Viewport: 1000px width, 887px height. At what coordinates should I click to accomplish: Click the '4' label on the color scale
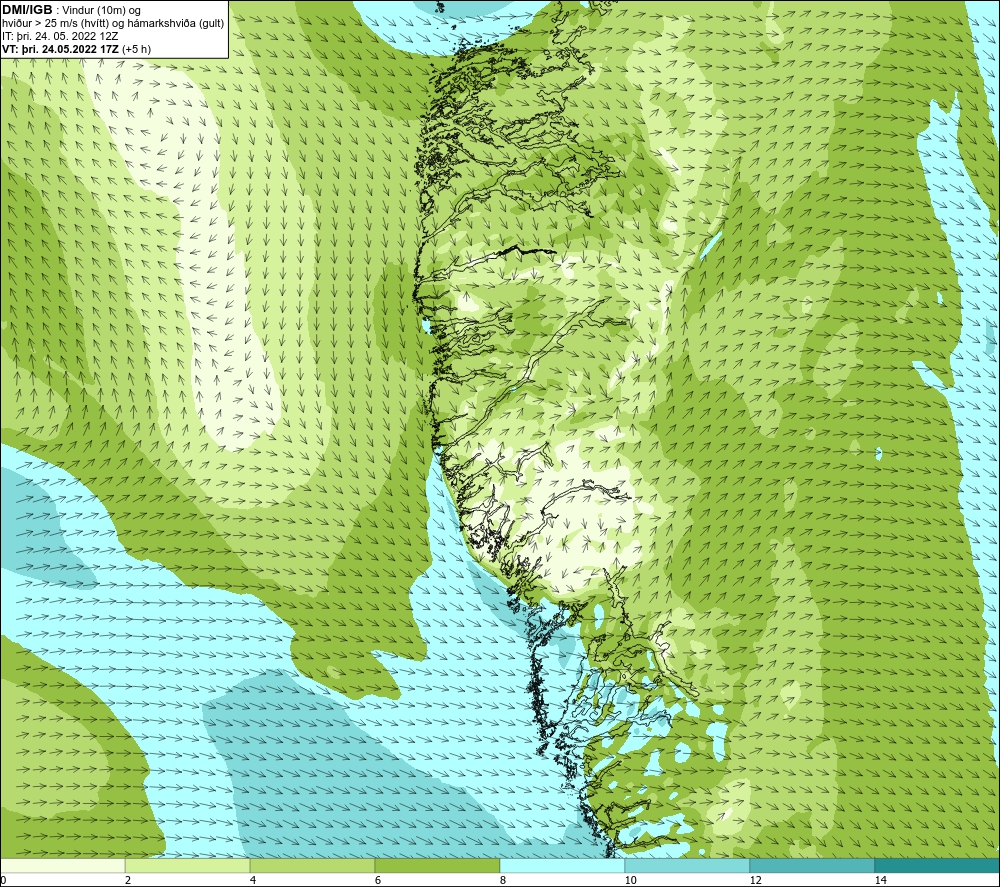point(253,880)
